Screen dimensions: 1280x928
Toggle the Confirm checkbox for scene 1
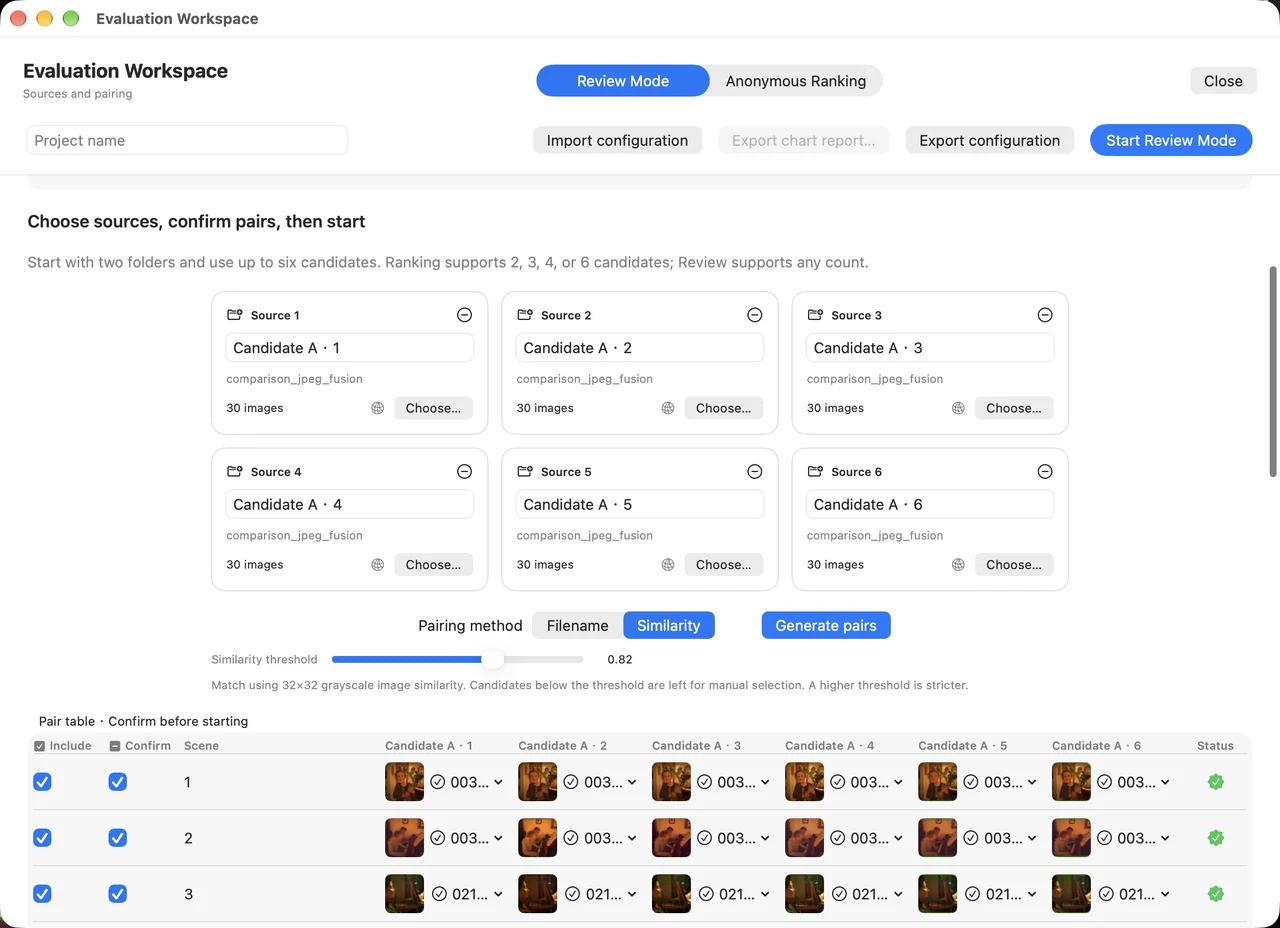(118, 782)
